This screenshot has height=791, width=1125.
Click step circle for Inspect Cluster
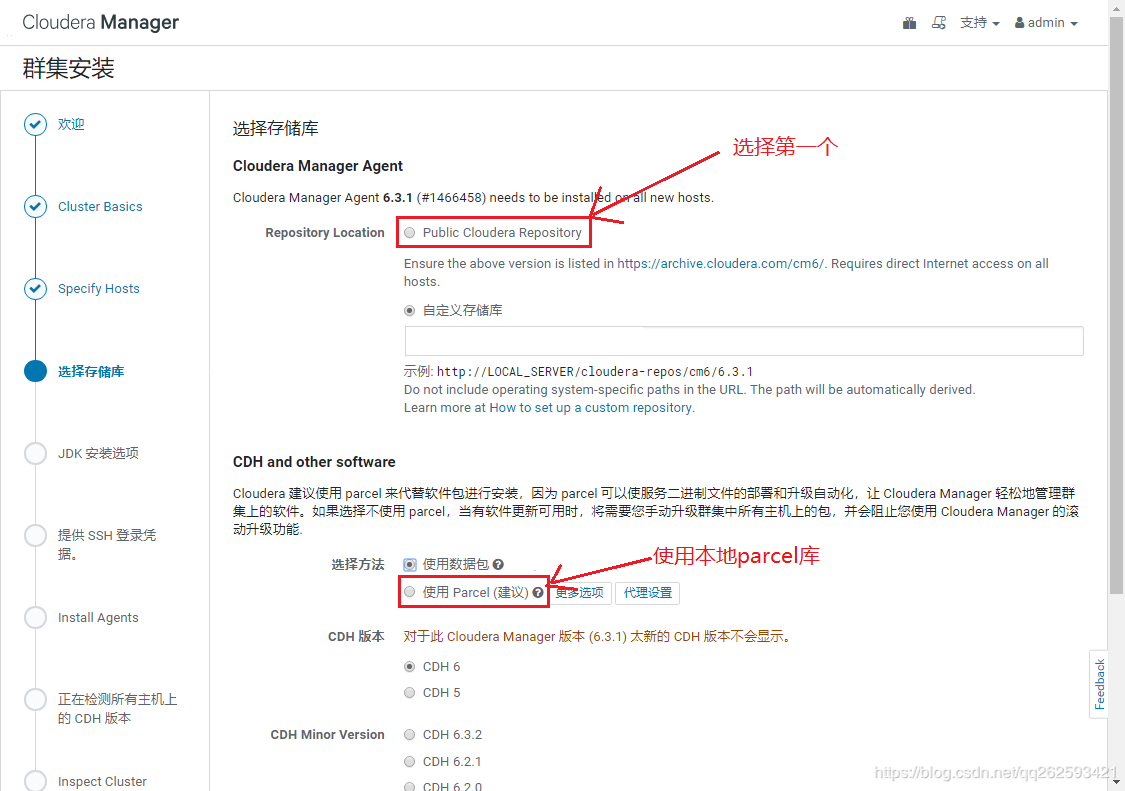[35, 781]
